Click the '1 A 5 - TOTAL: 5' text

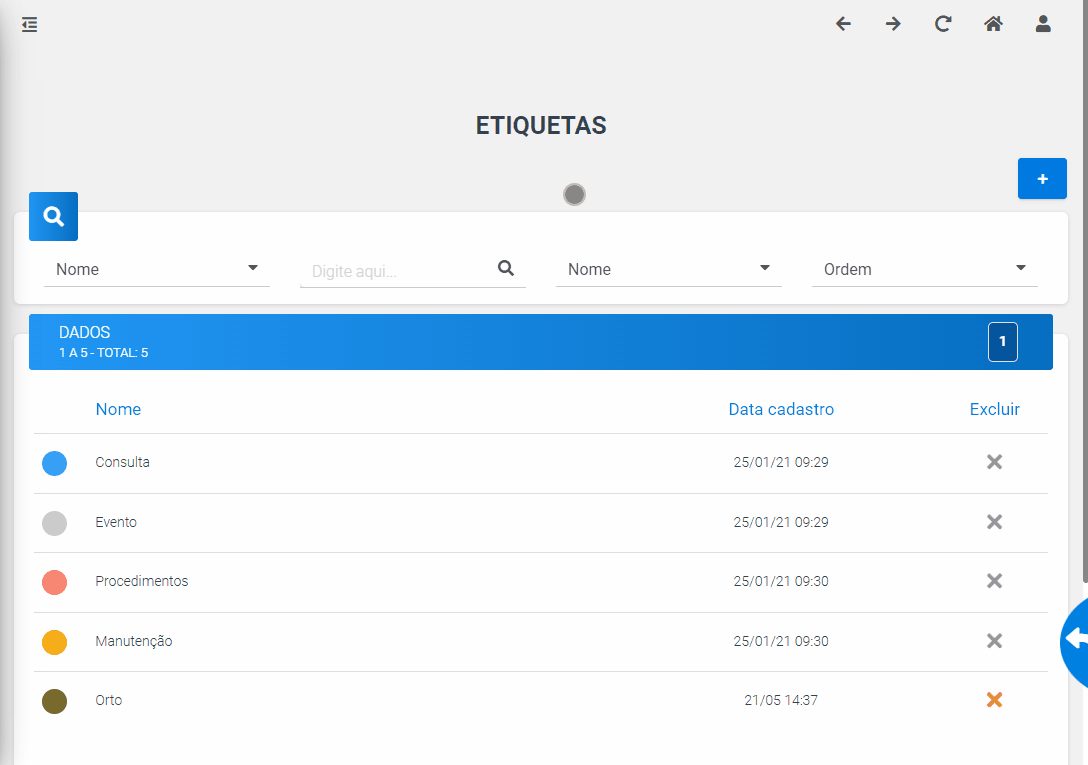point(103,353)
